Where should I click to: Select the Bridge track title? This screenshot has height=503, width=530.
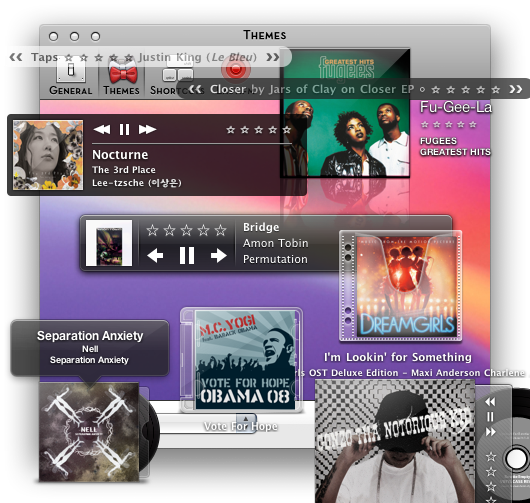click(x=261, y=227)
